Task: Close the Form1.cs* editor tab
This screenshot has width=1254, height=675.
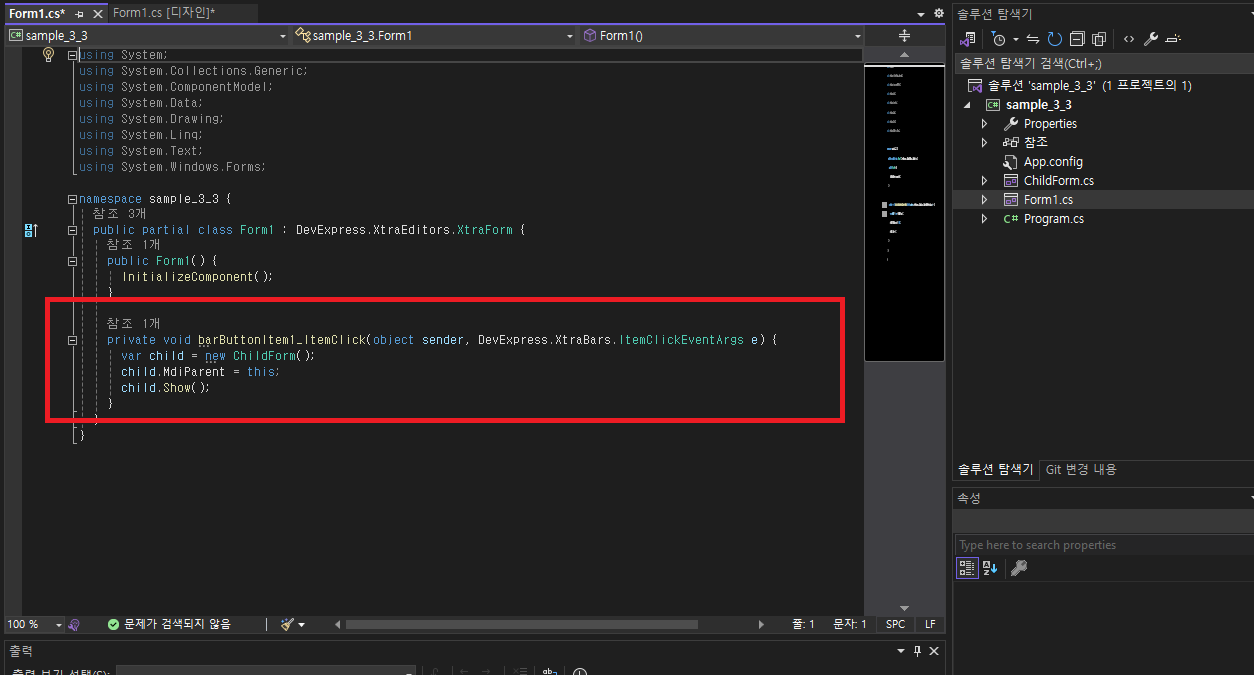Action: pos(97,14)
